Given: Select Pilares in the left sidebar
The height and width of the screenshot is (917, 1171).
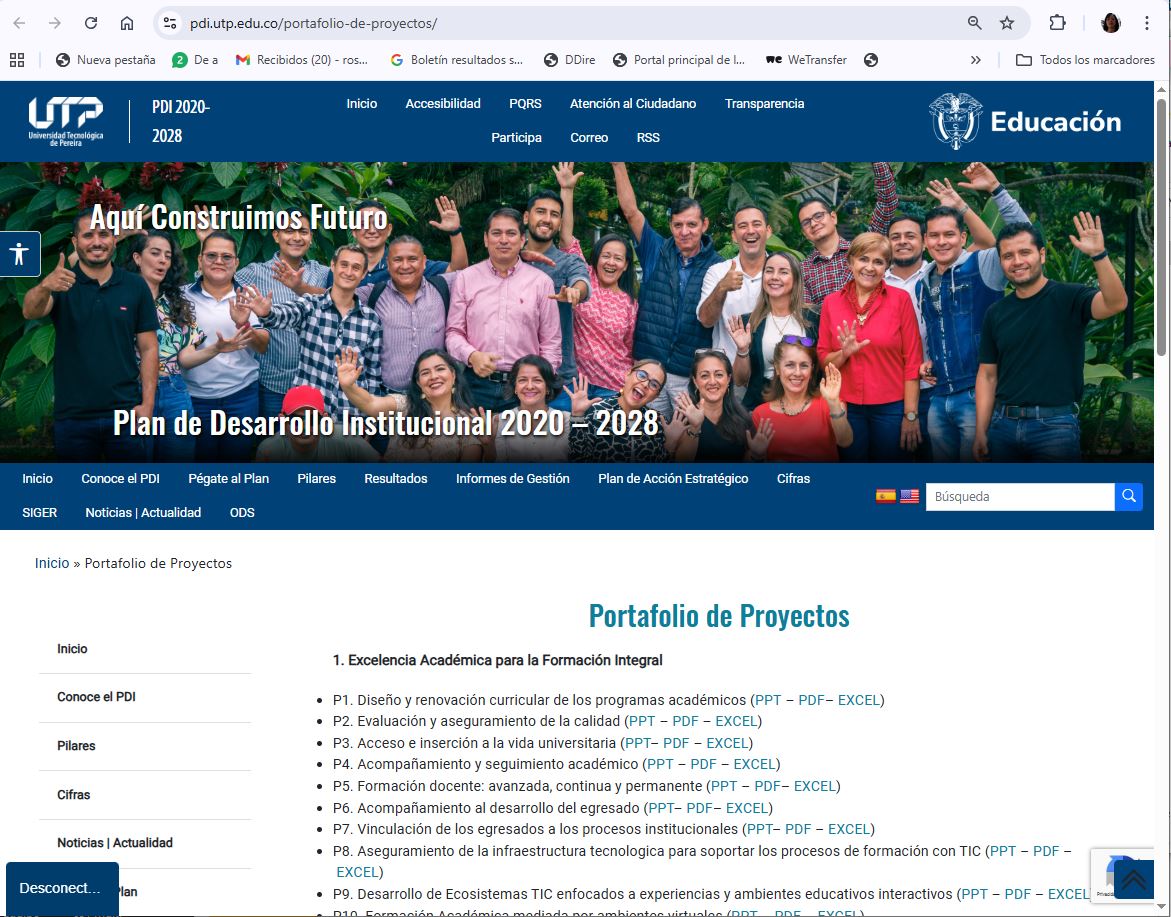Looking at the screenshot, I should tap(76, 746).
